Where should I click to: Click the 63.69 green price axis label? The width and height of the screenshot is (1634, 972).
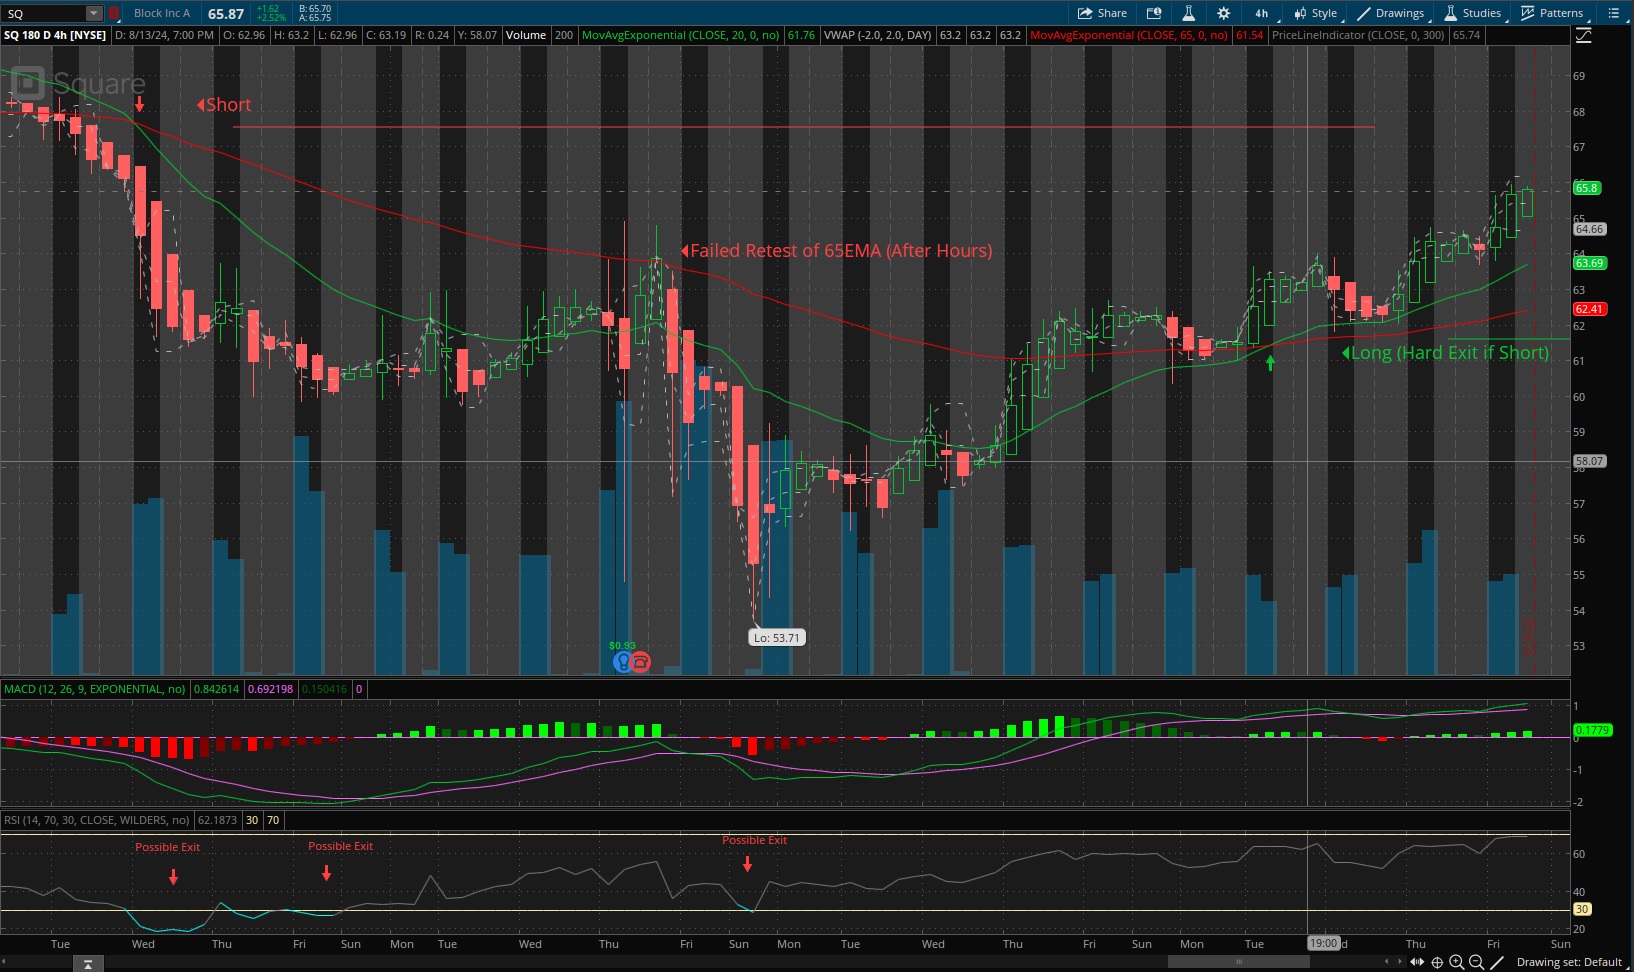[1590, 263]
